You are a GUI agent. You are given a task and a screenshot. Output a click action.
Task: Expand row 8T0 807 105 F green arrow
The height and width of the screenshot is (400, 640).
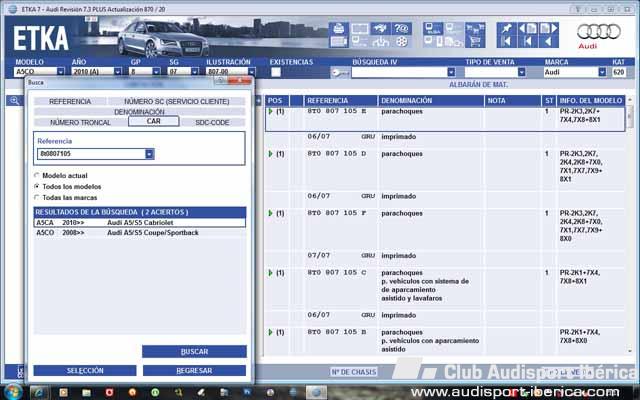tap(270, 213)
